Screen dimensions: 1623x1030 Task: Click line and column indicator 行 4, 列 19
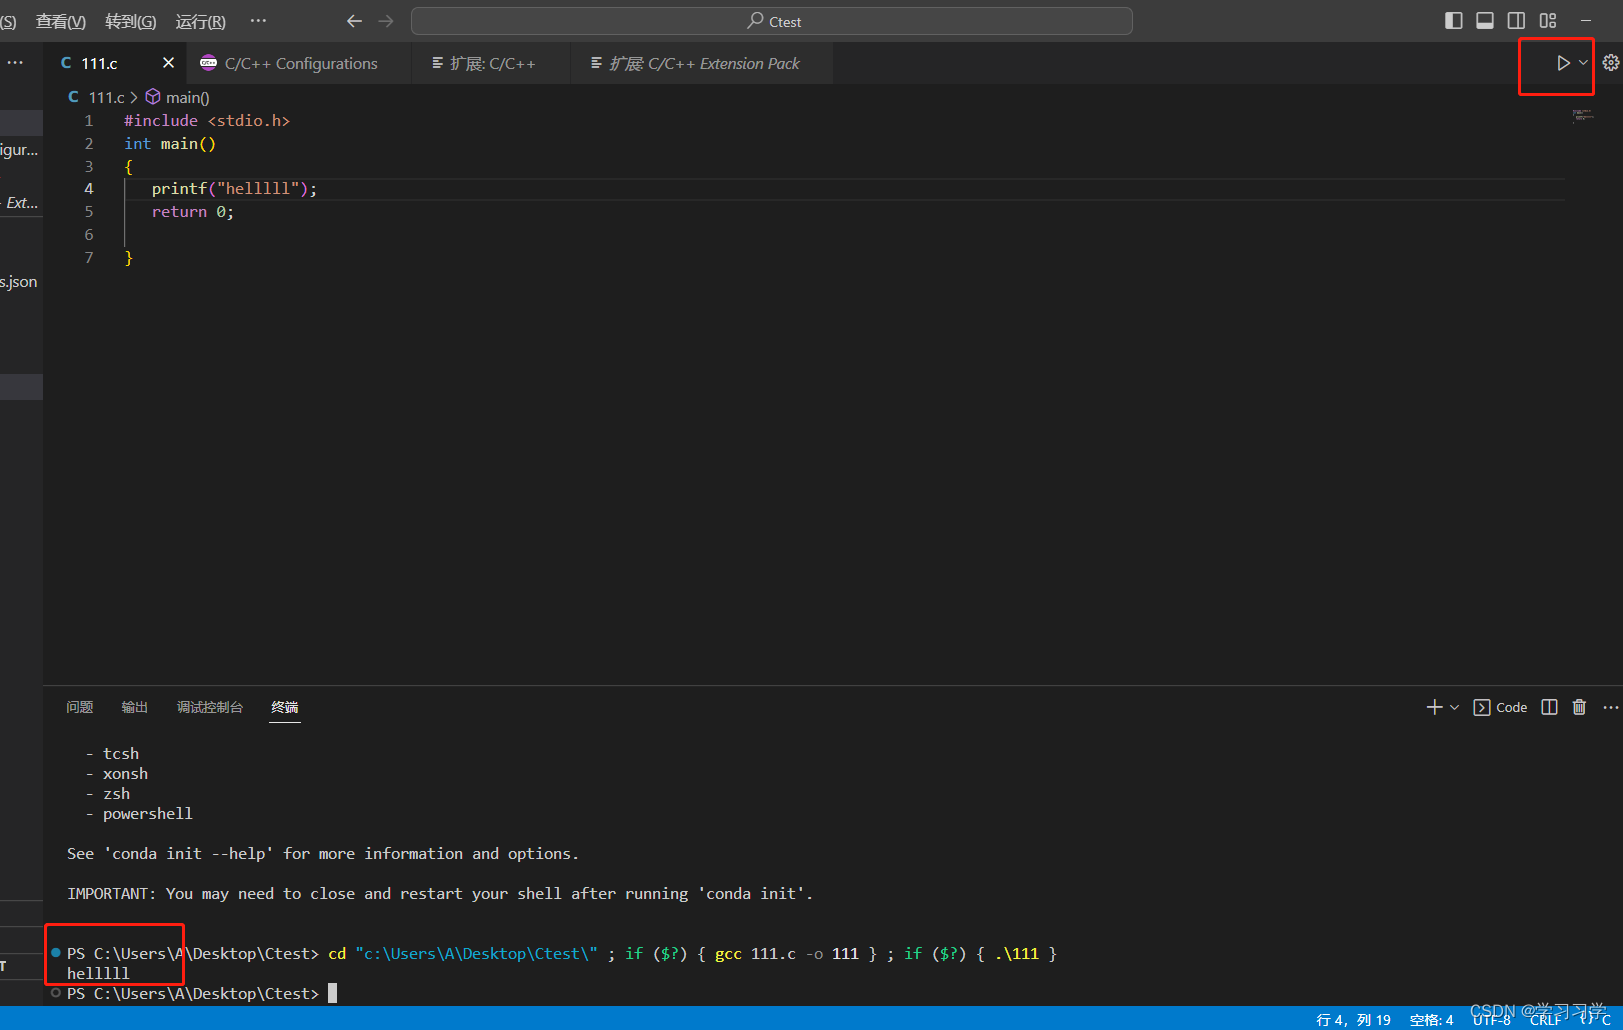coord(1353,1019)
